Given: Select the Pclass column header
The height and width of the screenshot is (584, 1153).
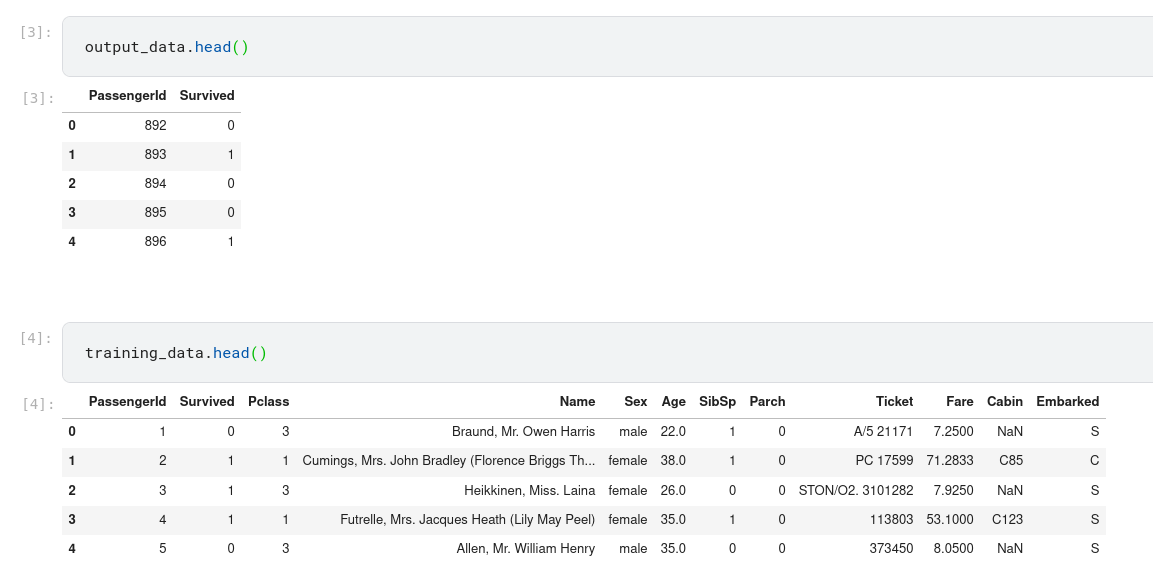Looking at the screenshot, I should tap(268, 401).
